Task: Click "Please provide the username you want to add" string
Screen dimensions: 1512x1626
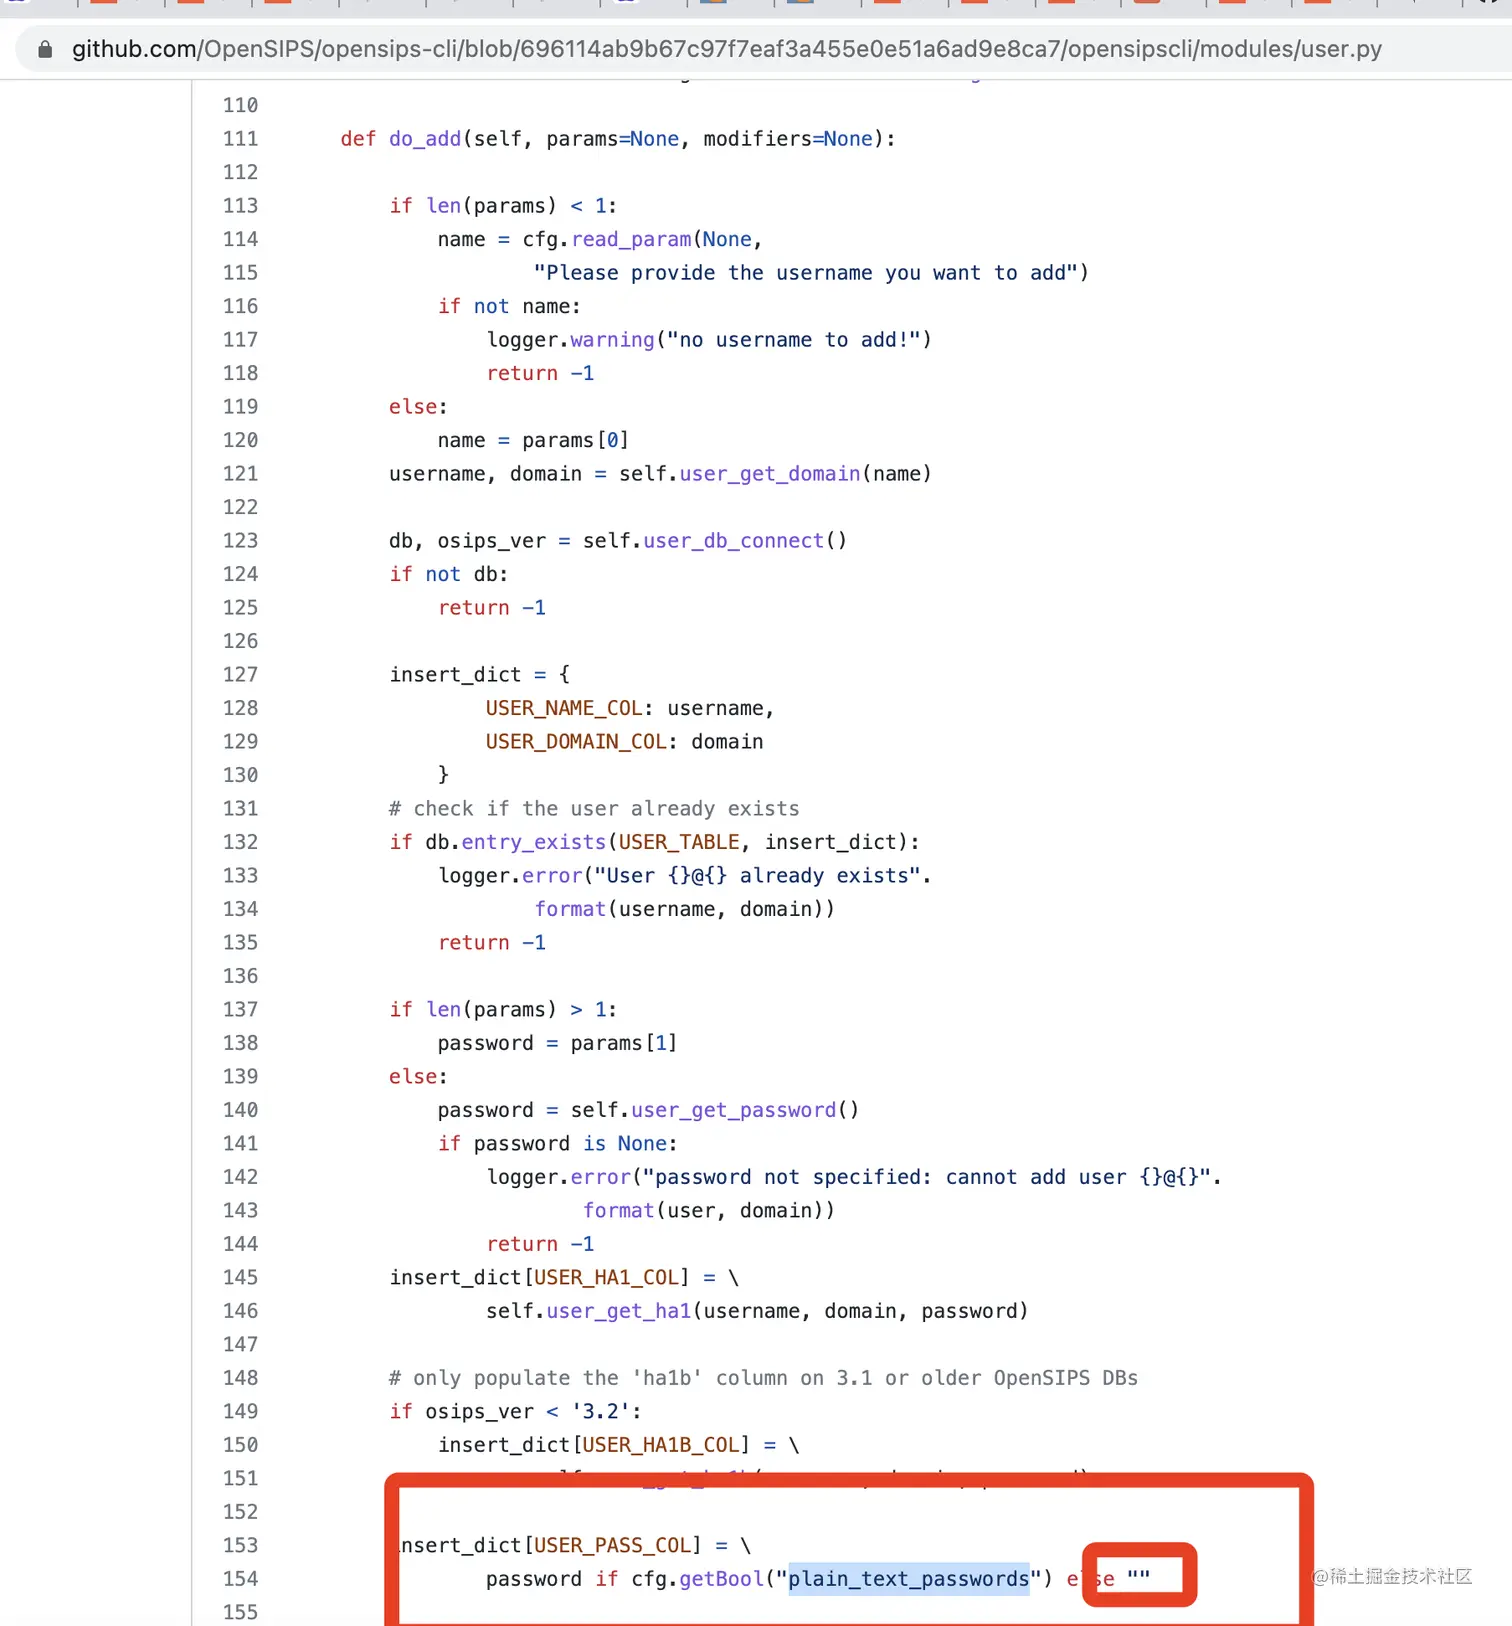Action: click(805, 273)
